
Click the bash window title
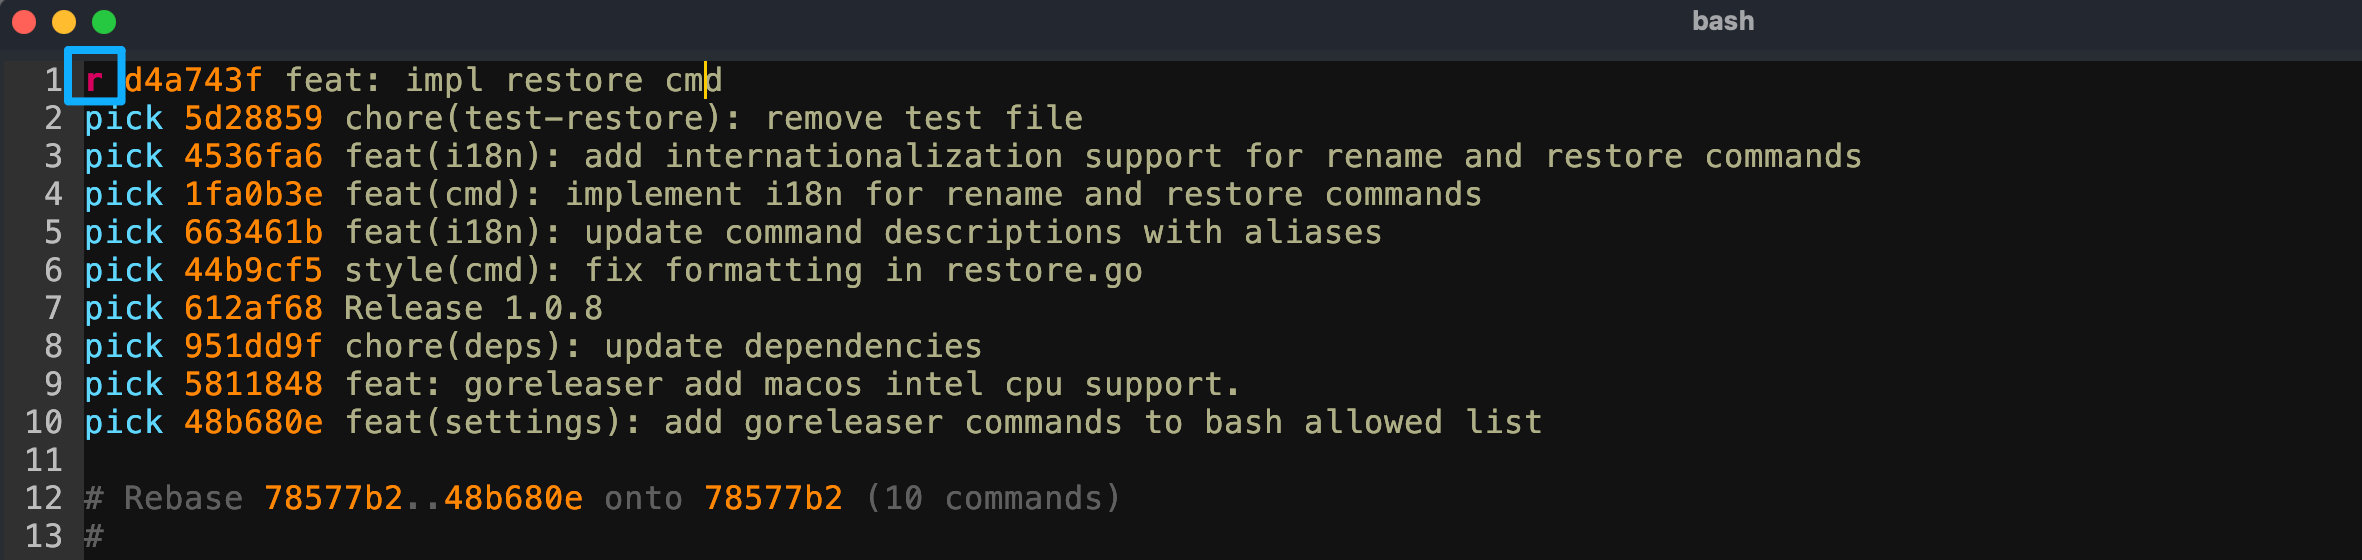pos(1722,22)
